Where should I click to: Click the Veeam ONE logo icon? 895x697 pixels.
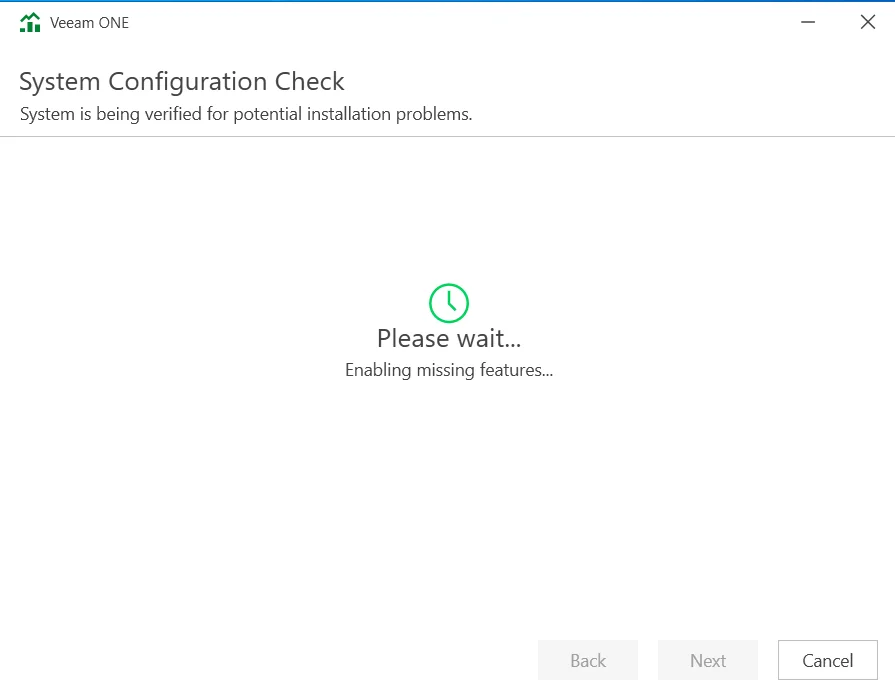point(30,23)
